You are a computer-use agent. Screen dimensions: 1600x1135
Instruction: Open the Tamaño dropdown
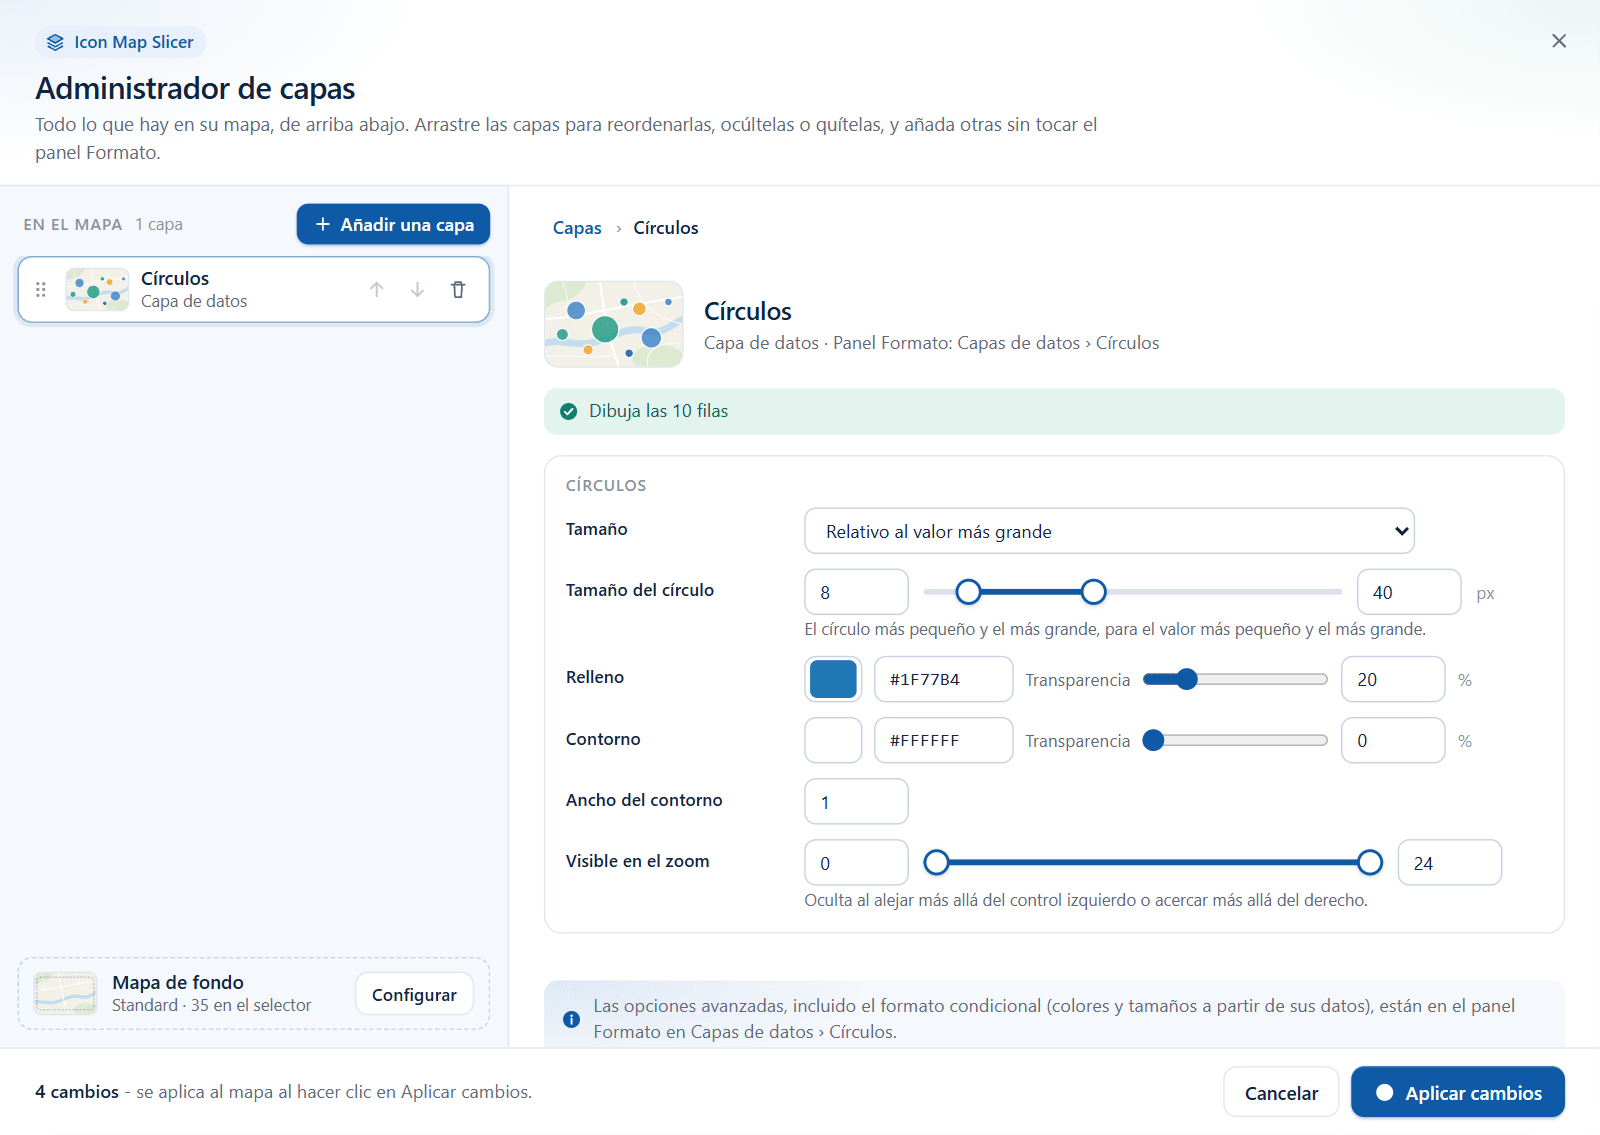1109,531
